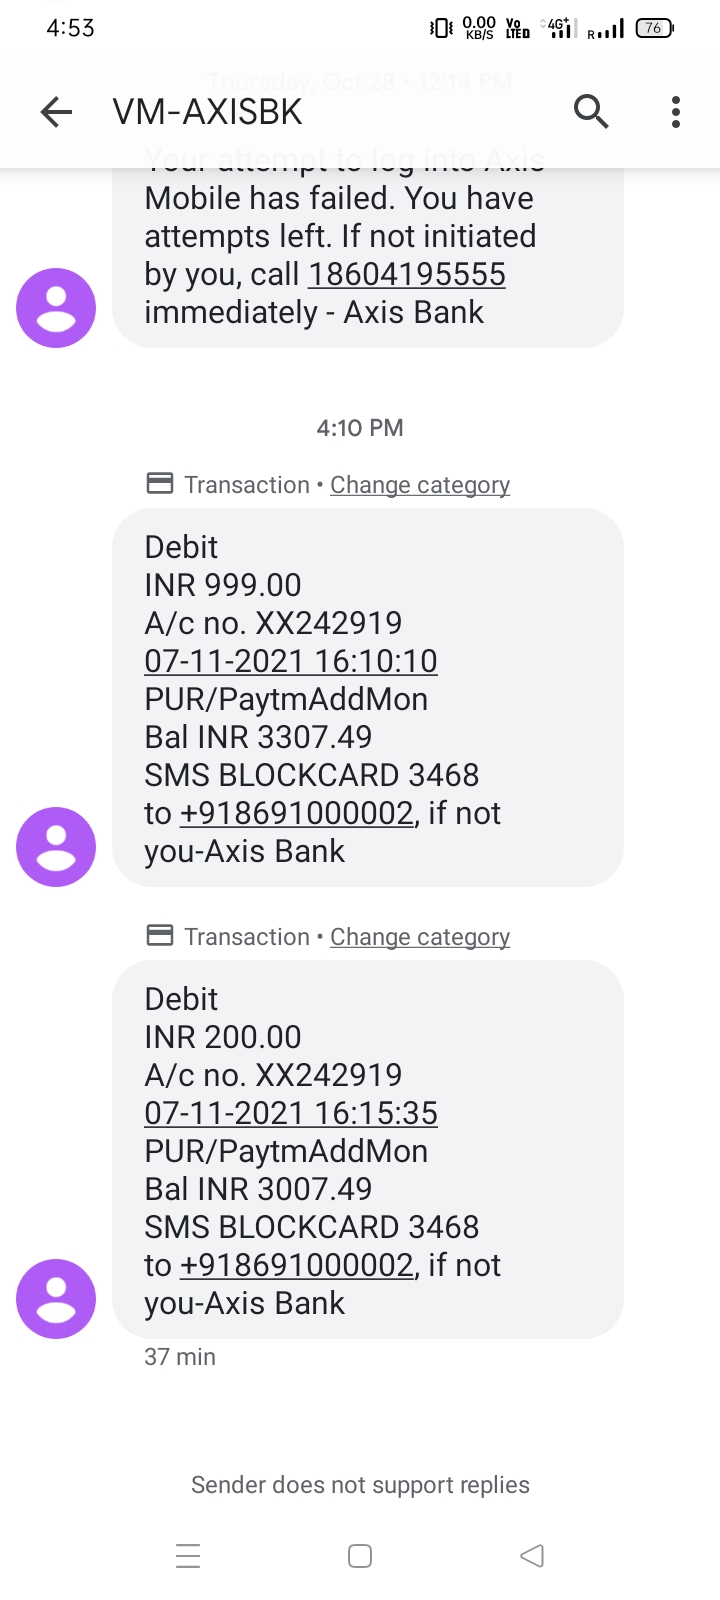Tap the battery indicator in the status bar
The image size is (720, 1600).
pyautogui.click(x=654, y=28)
